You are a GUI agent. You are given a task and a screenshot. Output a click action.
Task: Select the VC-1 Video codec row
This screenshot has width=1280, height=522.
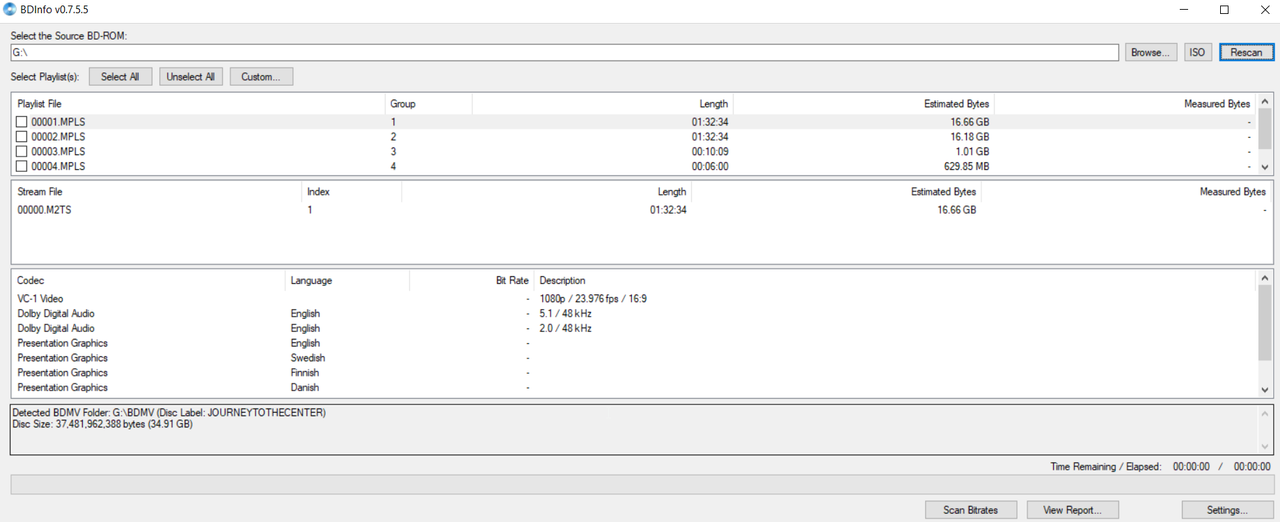click(634, 299)
